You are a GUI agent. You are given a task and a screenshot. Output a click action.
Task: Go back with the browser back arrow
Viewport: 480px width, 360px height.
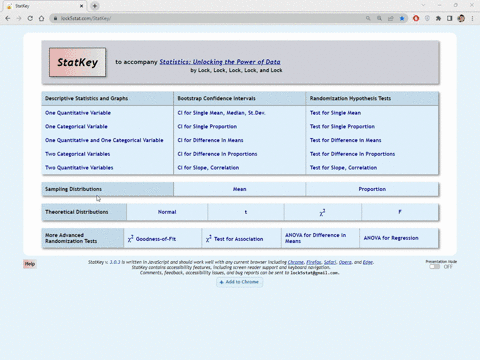[8, 18]
